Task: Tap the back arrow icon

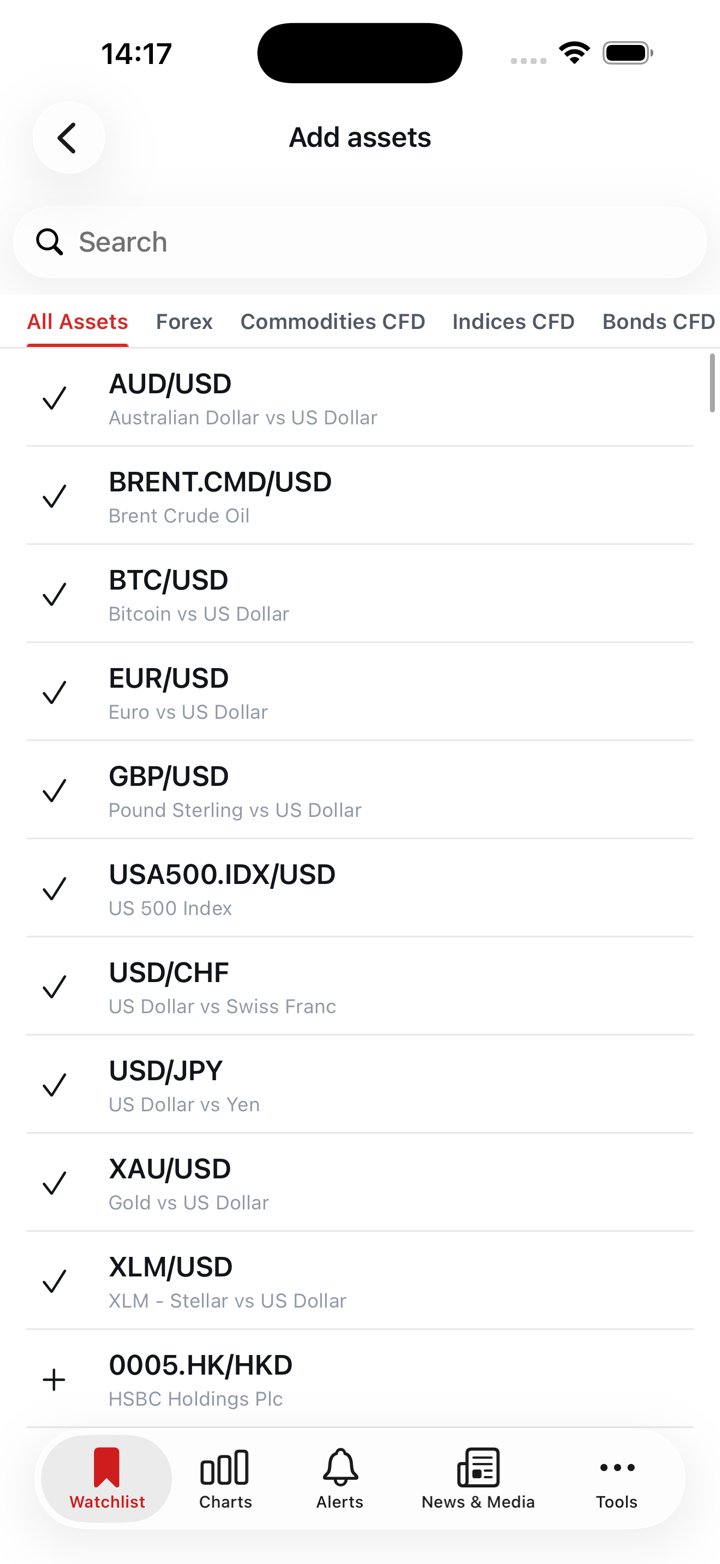Action: point(68,138)
